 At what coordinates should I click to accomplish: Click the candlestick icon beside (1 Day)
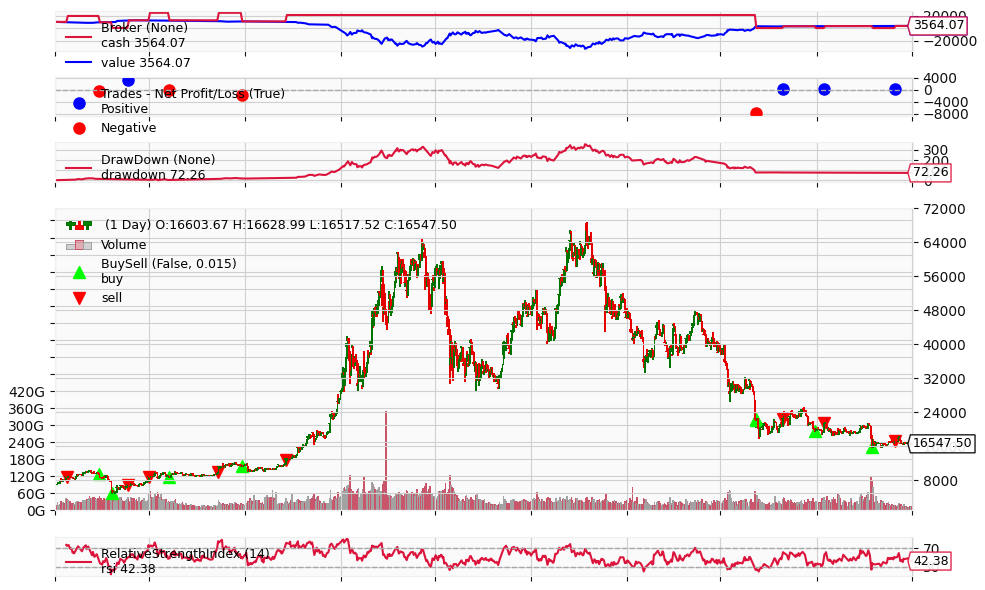pos(79,225)
